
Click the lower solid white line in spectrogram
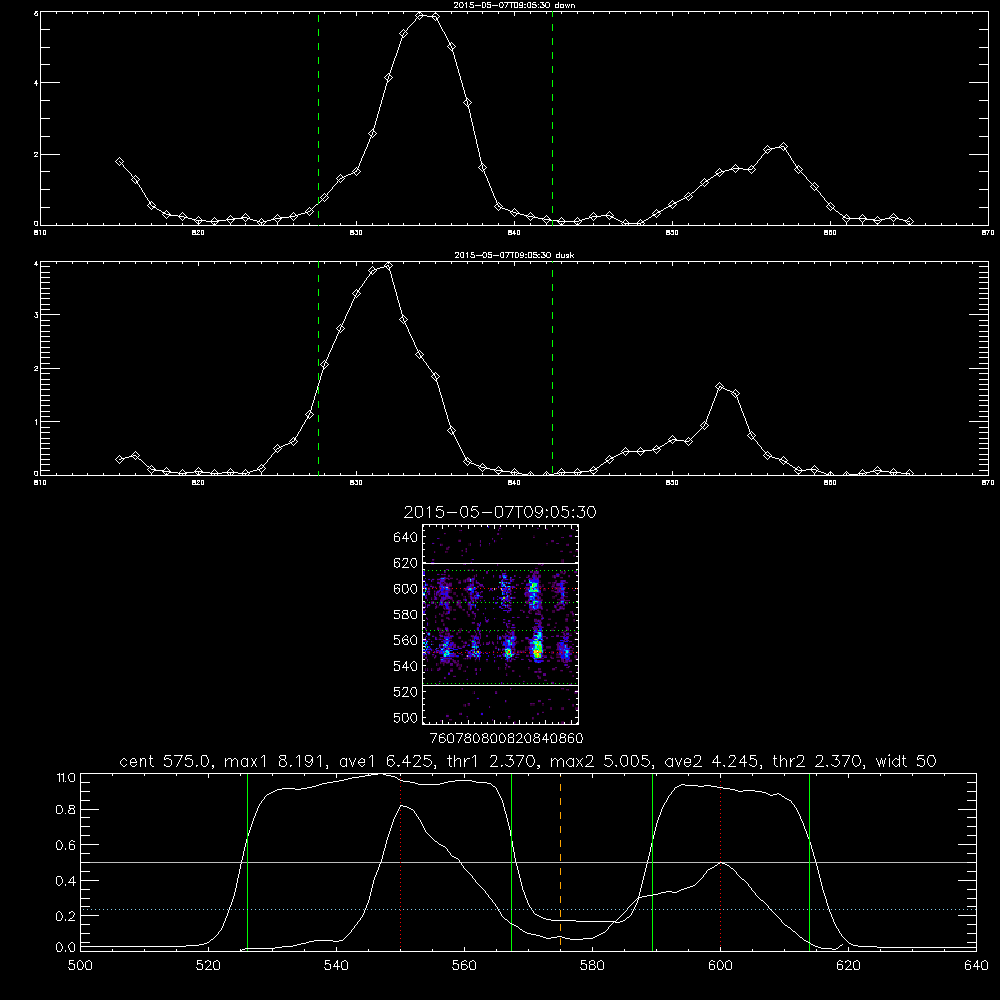(x=500, y=685)
